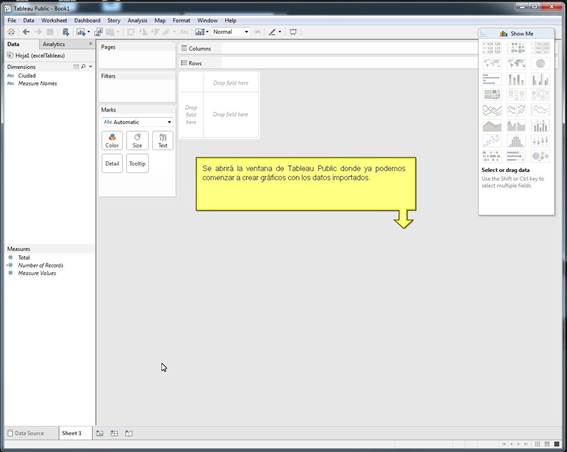The width and height of the screenshot is (567, 452).
Task: Click the back arrow in the toolbar
Action: coord(26,32)
